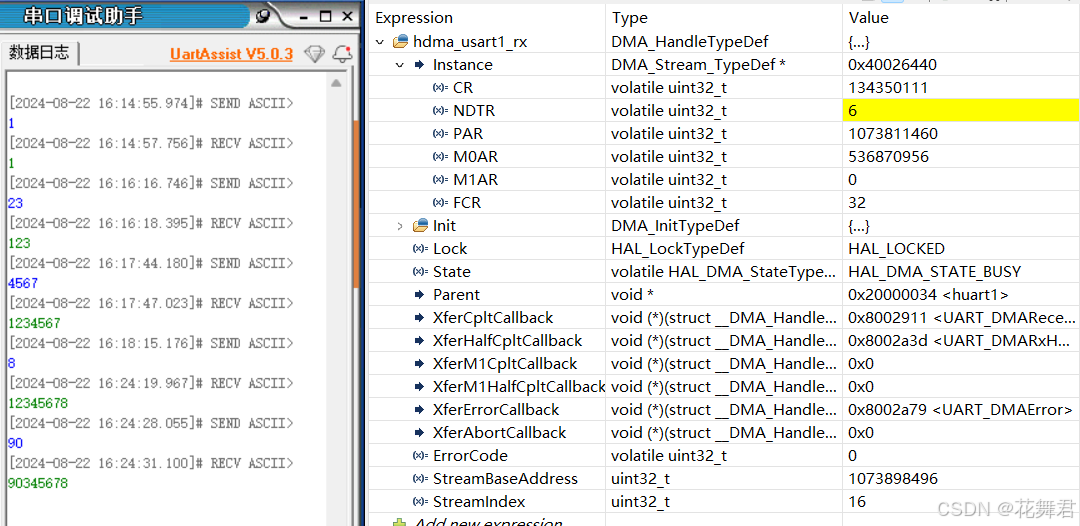The width and height of the screenshot is (1080, 526).
Task: Select the ErrorCode value 0
Action: tap(853, 456)
